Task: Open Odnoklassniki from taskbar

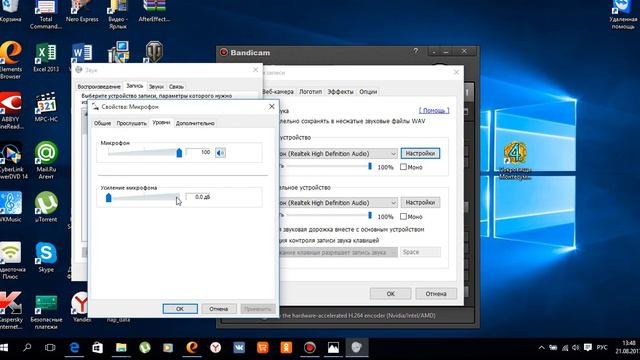Action: (x=286, y=347)
